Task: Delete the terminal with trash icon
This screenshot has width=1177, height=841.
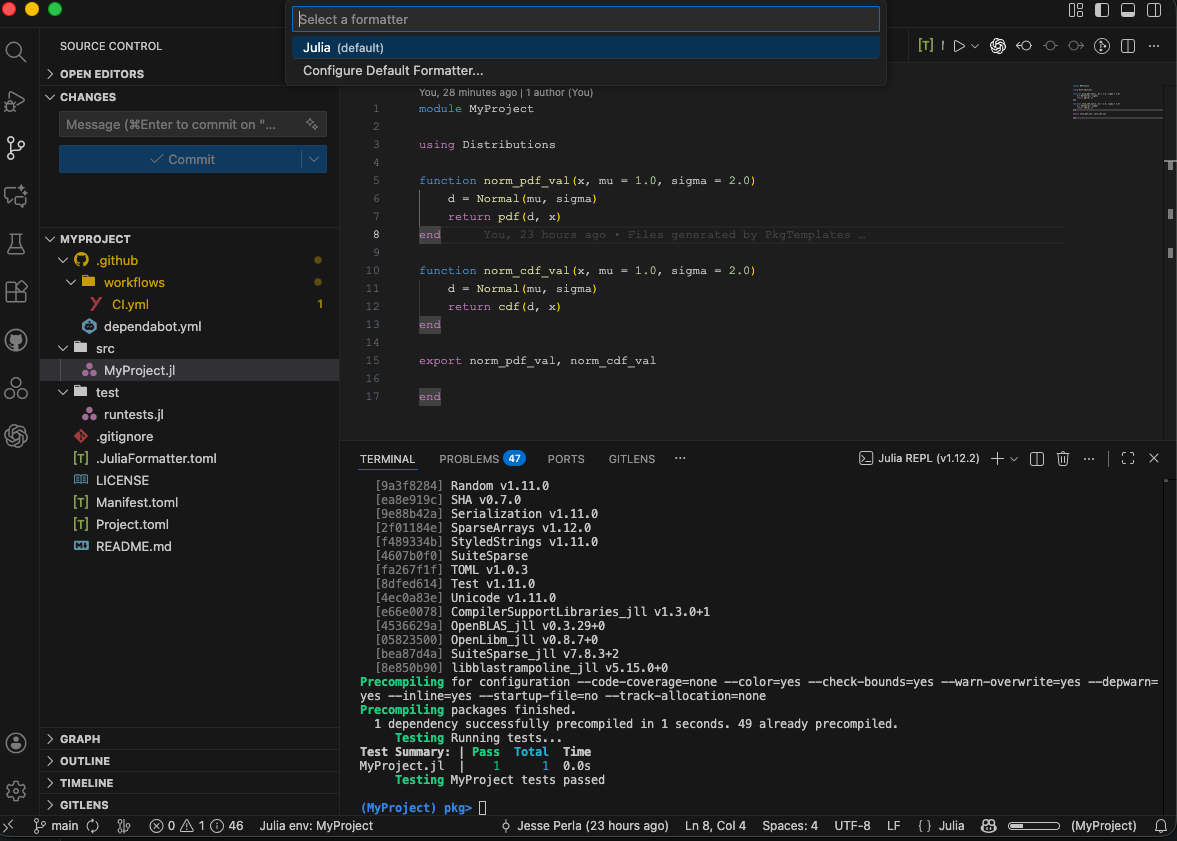Action: (1063, 459)
